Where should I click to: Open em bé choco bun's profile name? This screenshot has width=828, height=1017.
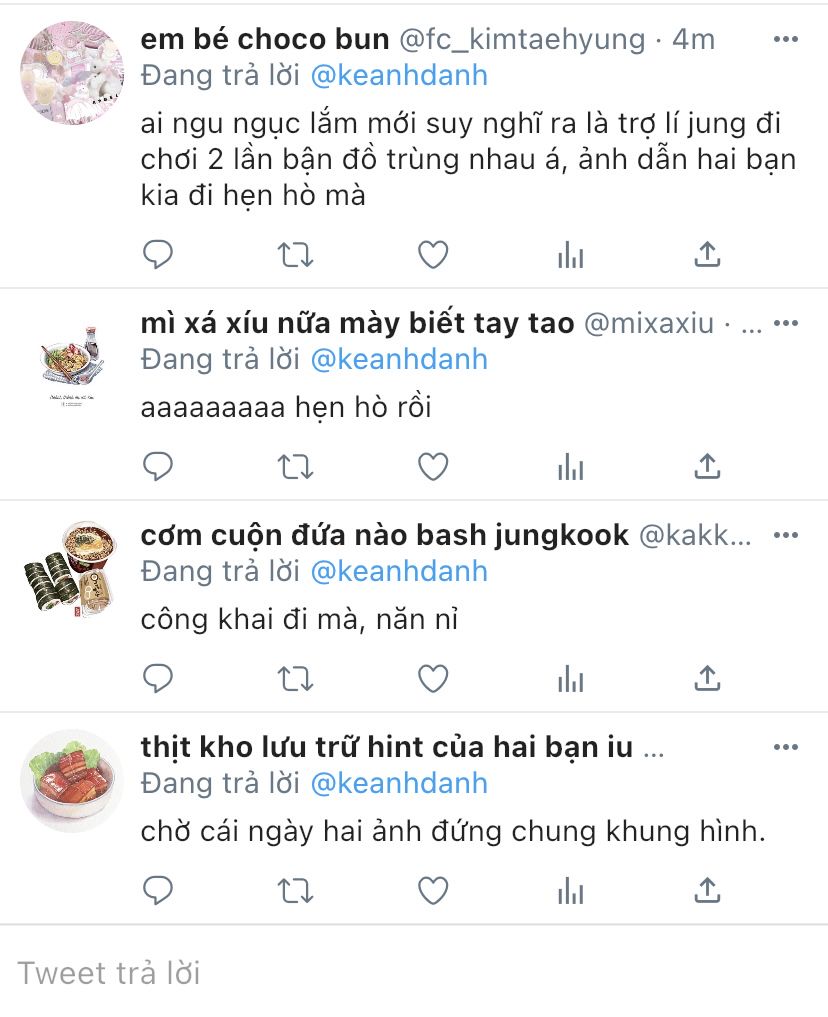265,40
